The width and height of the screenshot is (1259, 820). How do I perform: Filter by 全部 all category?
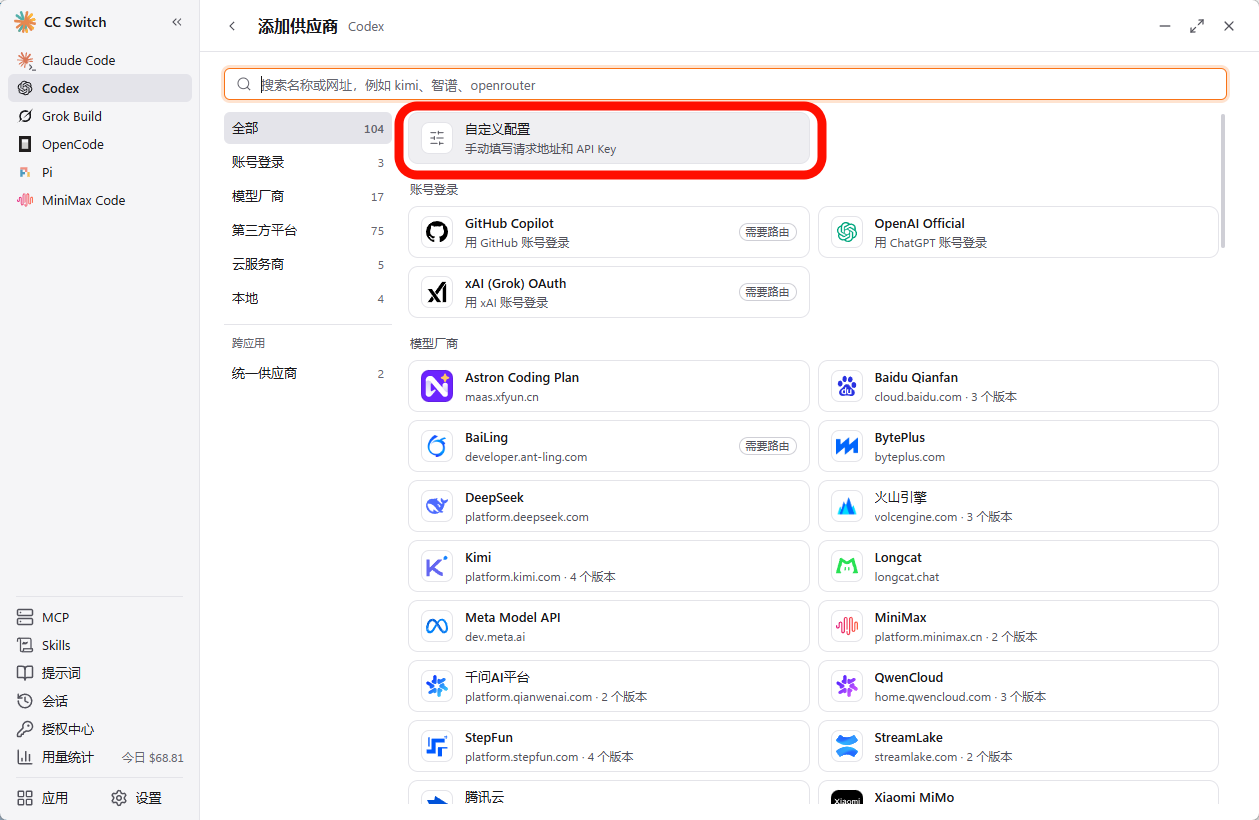pyautogui.click(x=308, y=128)
